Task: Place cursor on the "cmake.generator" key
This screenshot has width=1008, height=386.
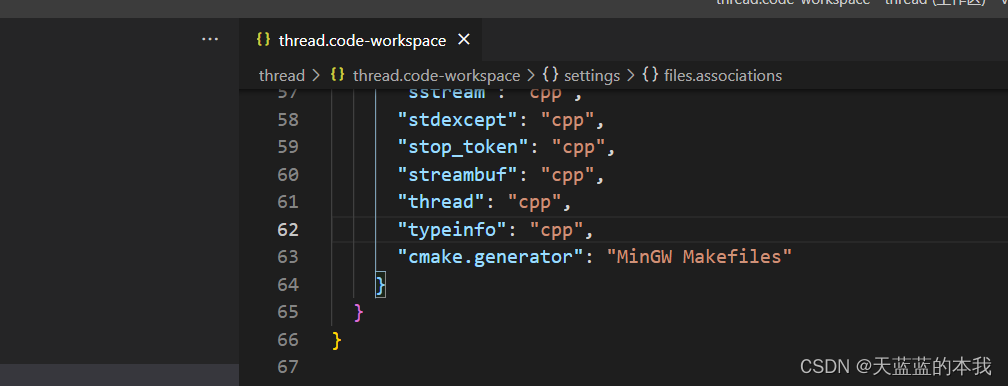Action: [x=491, y=257]
